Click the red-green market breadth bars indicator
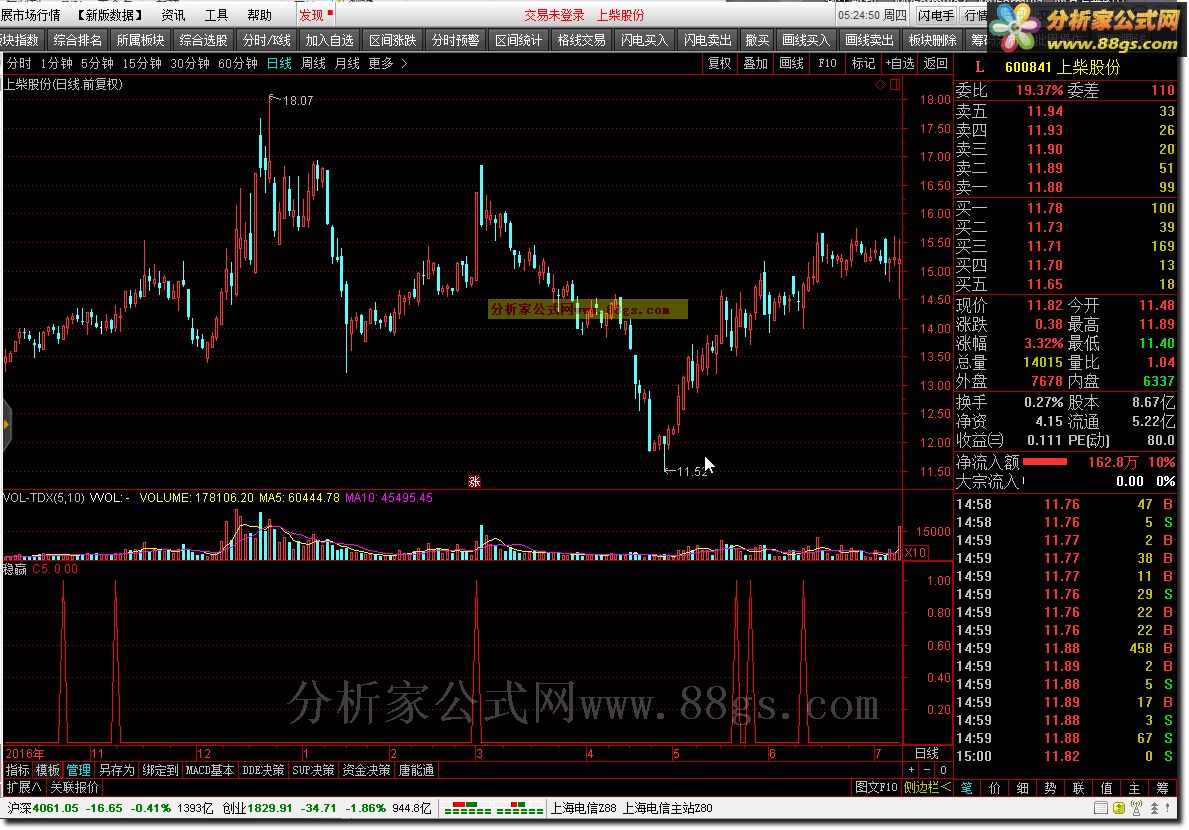 [x=494, y=809]
